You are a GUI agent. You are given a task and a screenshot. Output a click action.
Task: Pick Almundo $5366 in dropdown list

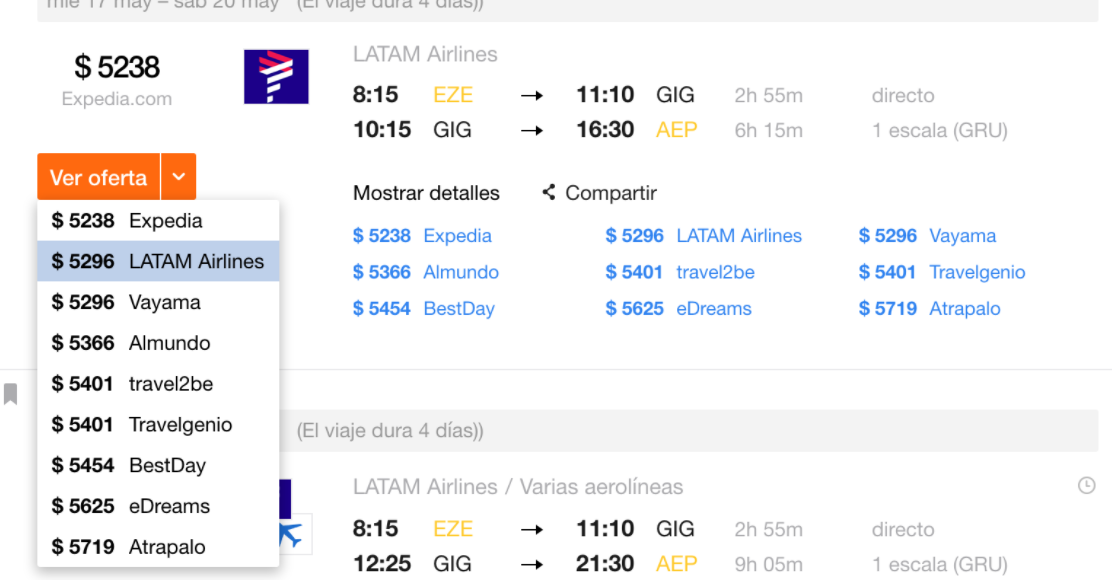[158, 343]
